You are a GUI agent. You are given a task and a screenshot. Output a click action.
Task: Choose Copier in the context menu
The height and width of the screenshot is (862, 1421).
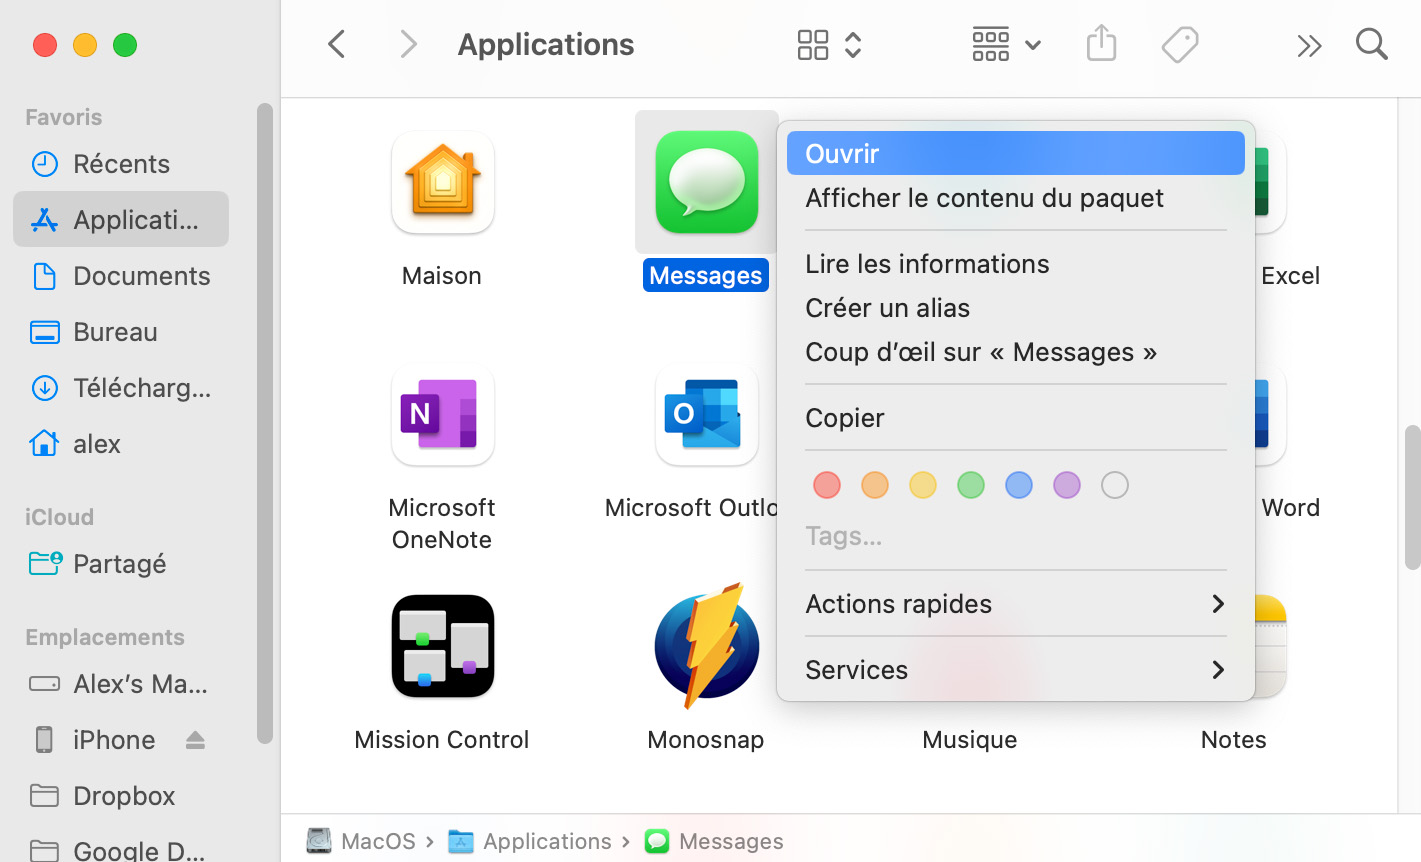click(x=1016, y=418)
